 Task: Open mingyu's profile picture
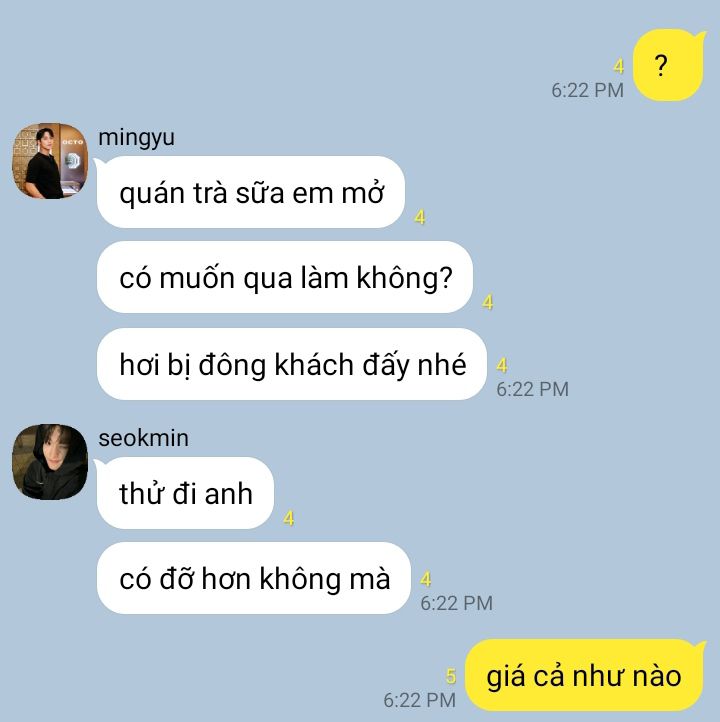click(x=50, y=161)
